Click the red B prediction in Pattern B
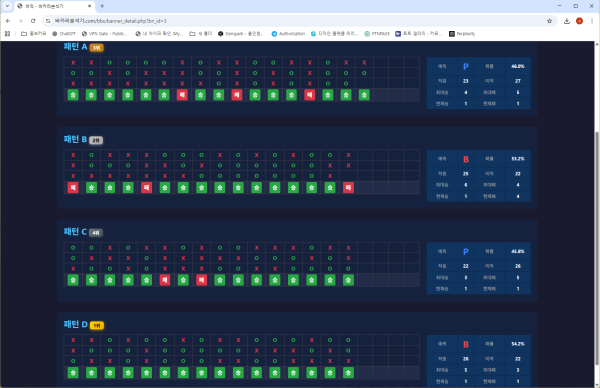The image size is (600, 388). [x=466, y=159]
